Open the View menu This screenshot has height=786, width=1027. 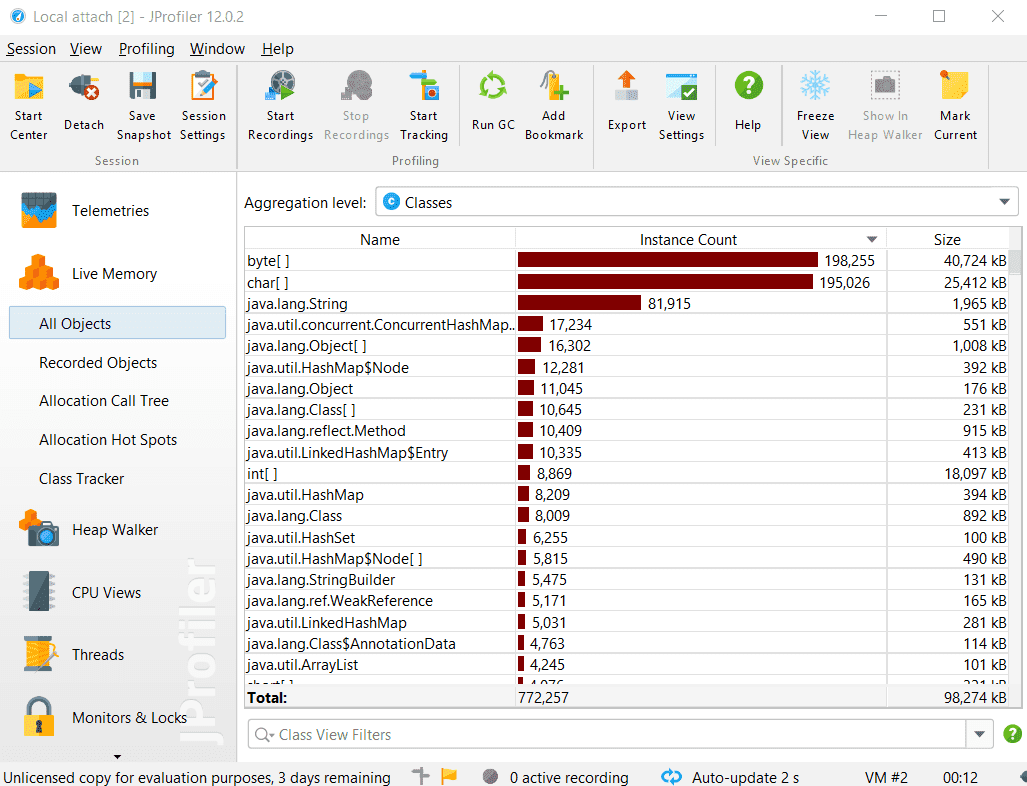(x=86, y=49)
